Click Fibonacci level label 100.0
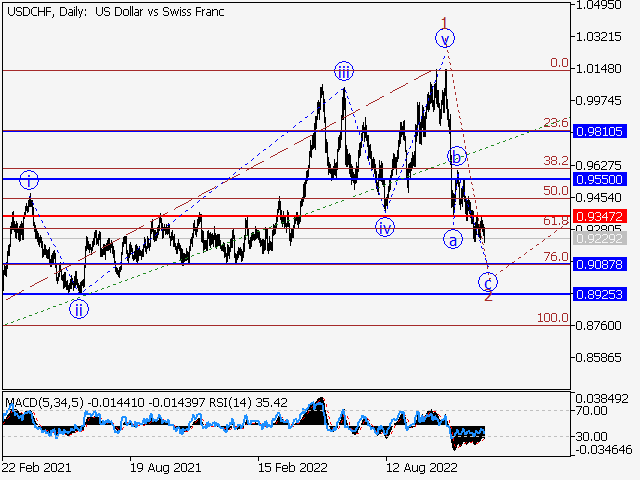 pyautogui.click(x=553, y=317)
